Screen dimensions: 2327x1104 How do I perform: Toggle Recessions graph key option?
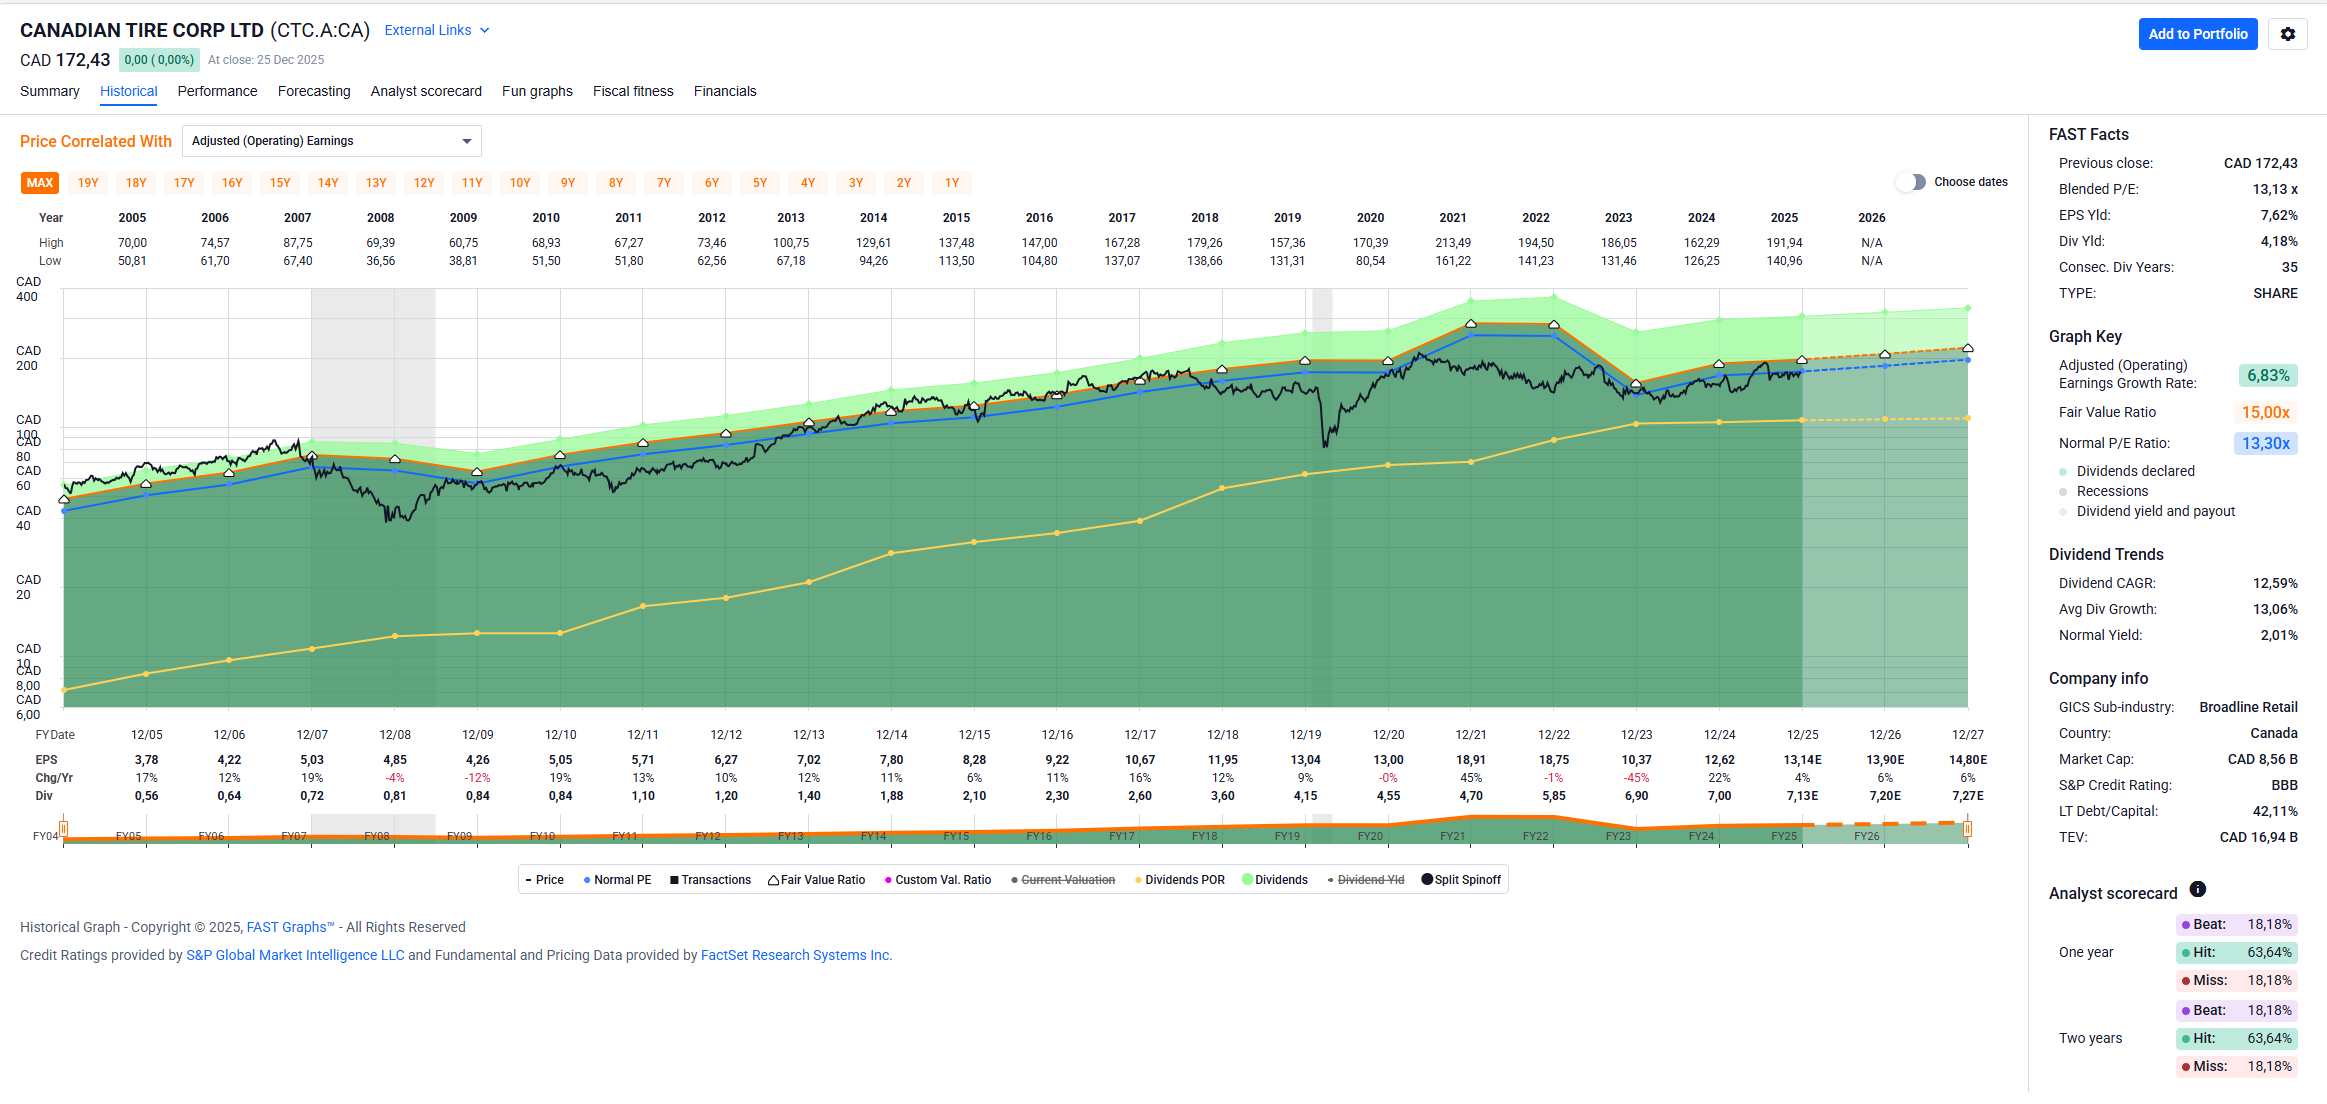(2111, 491)
